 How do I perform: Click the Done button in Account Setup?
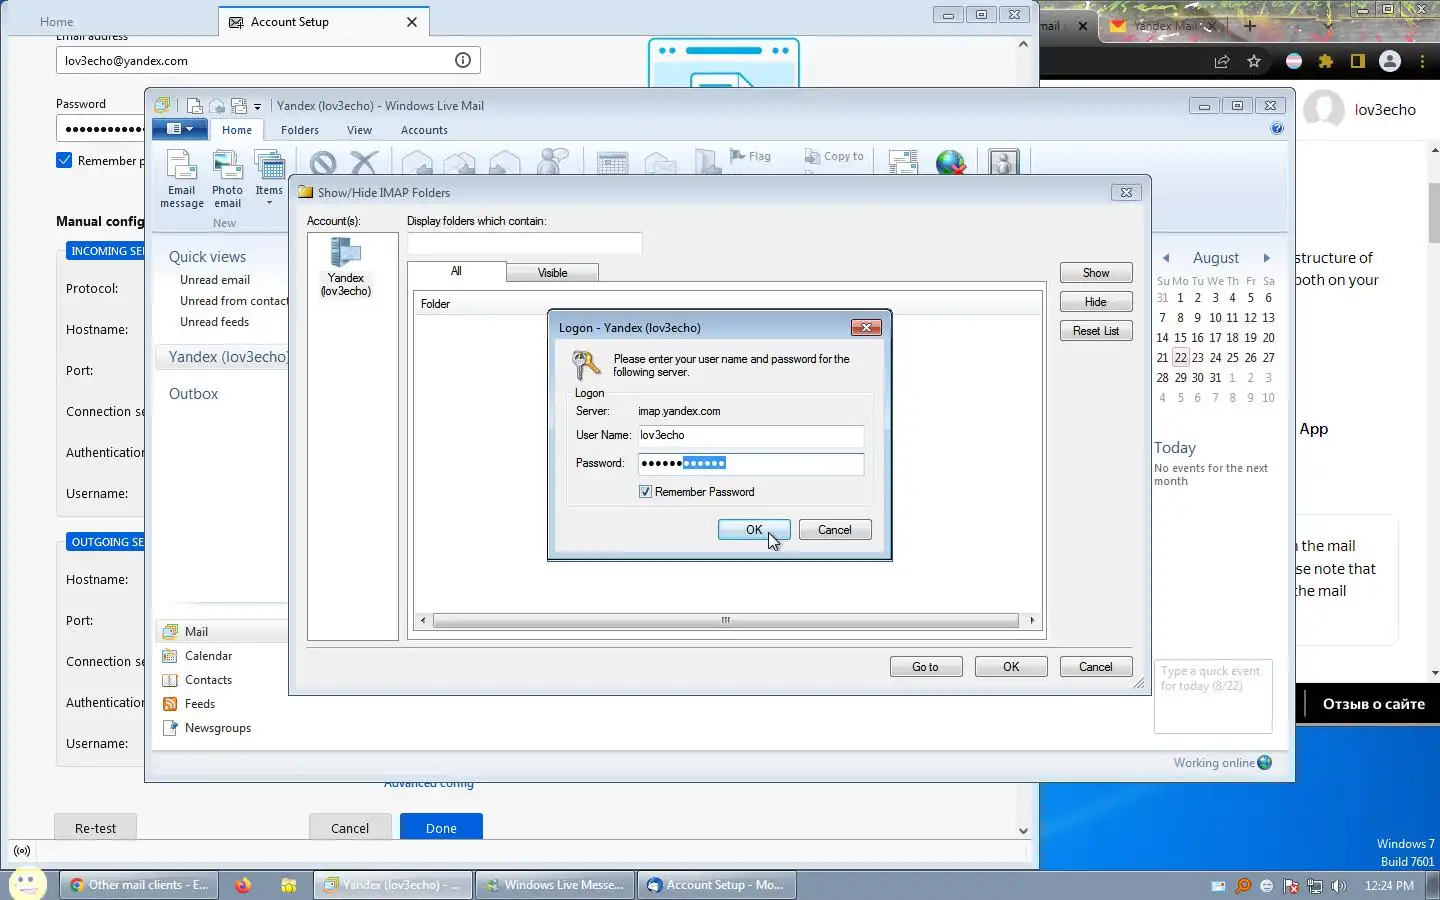point(441,828)
